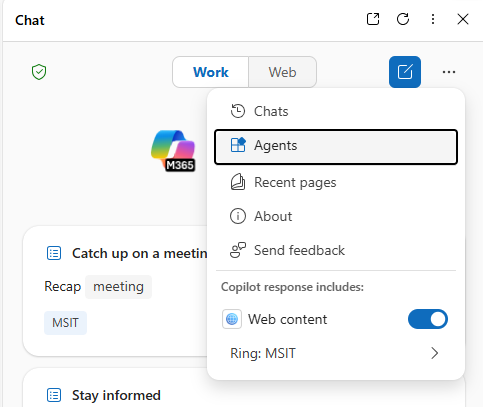Start a new chat with compose button

(405, 72)
